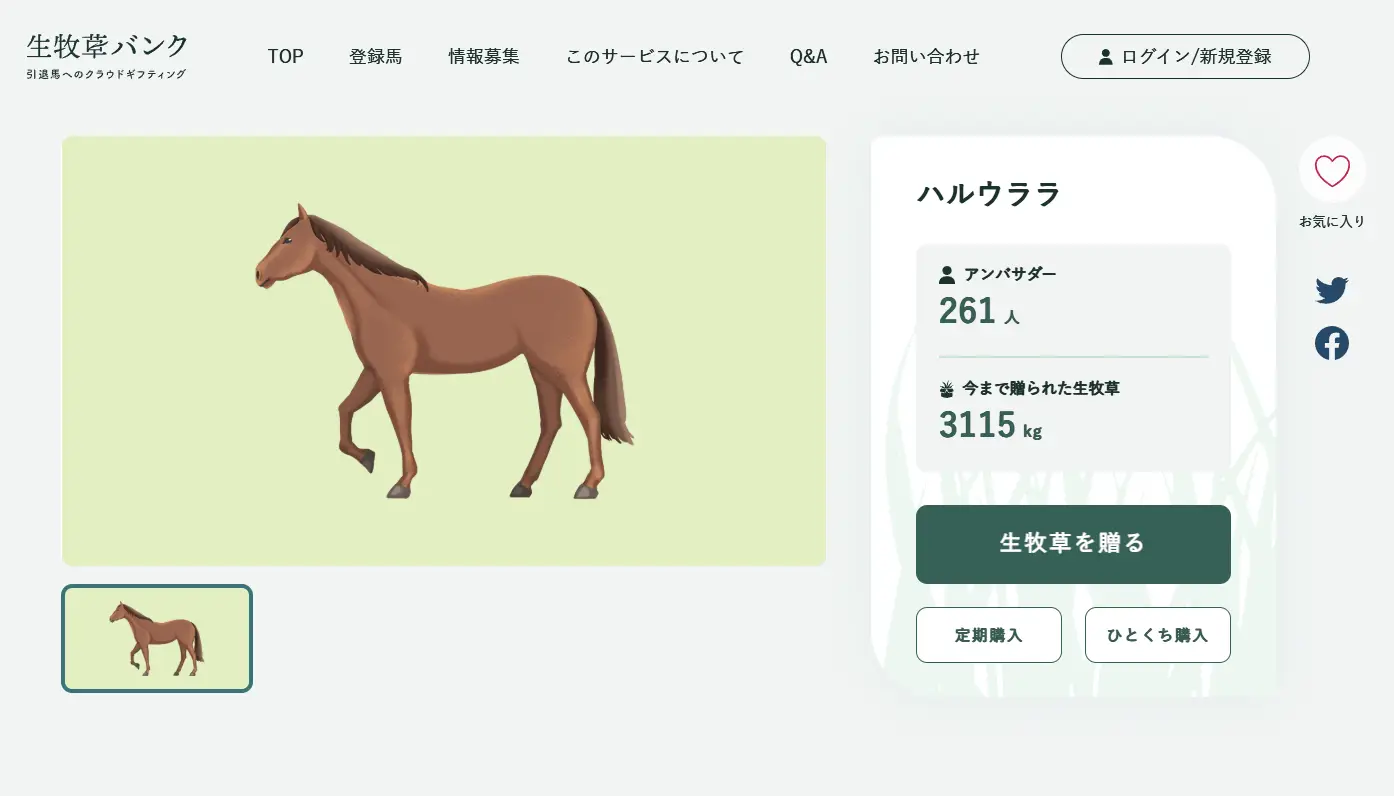Go to the TOP menu item
1394x796 pixels.
pyautogui.click(x=286, y=57)
